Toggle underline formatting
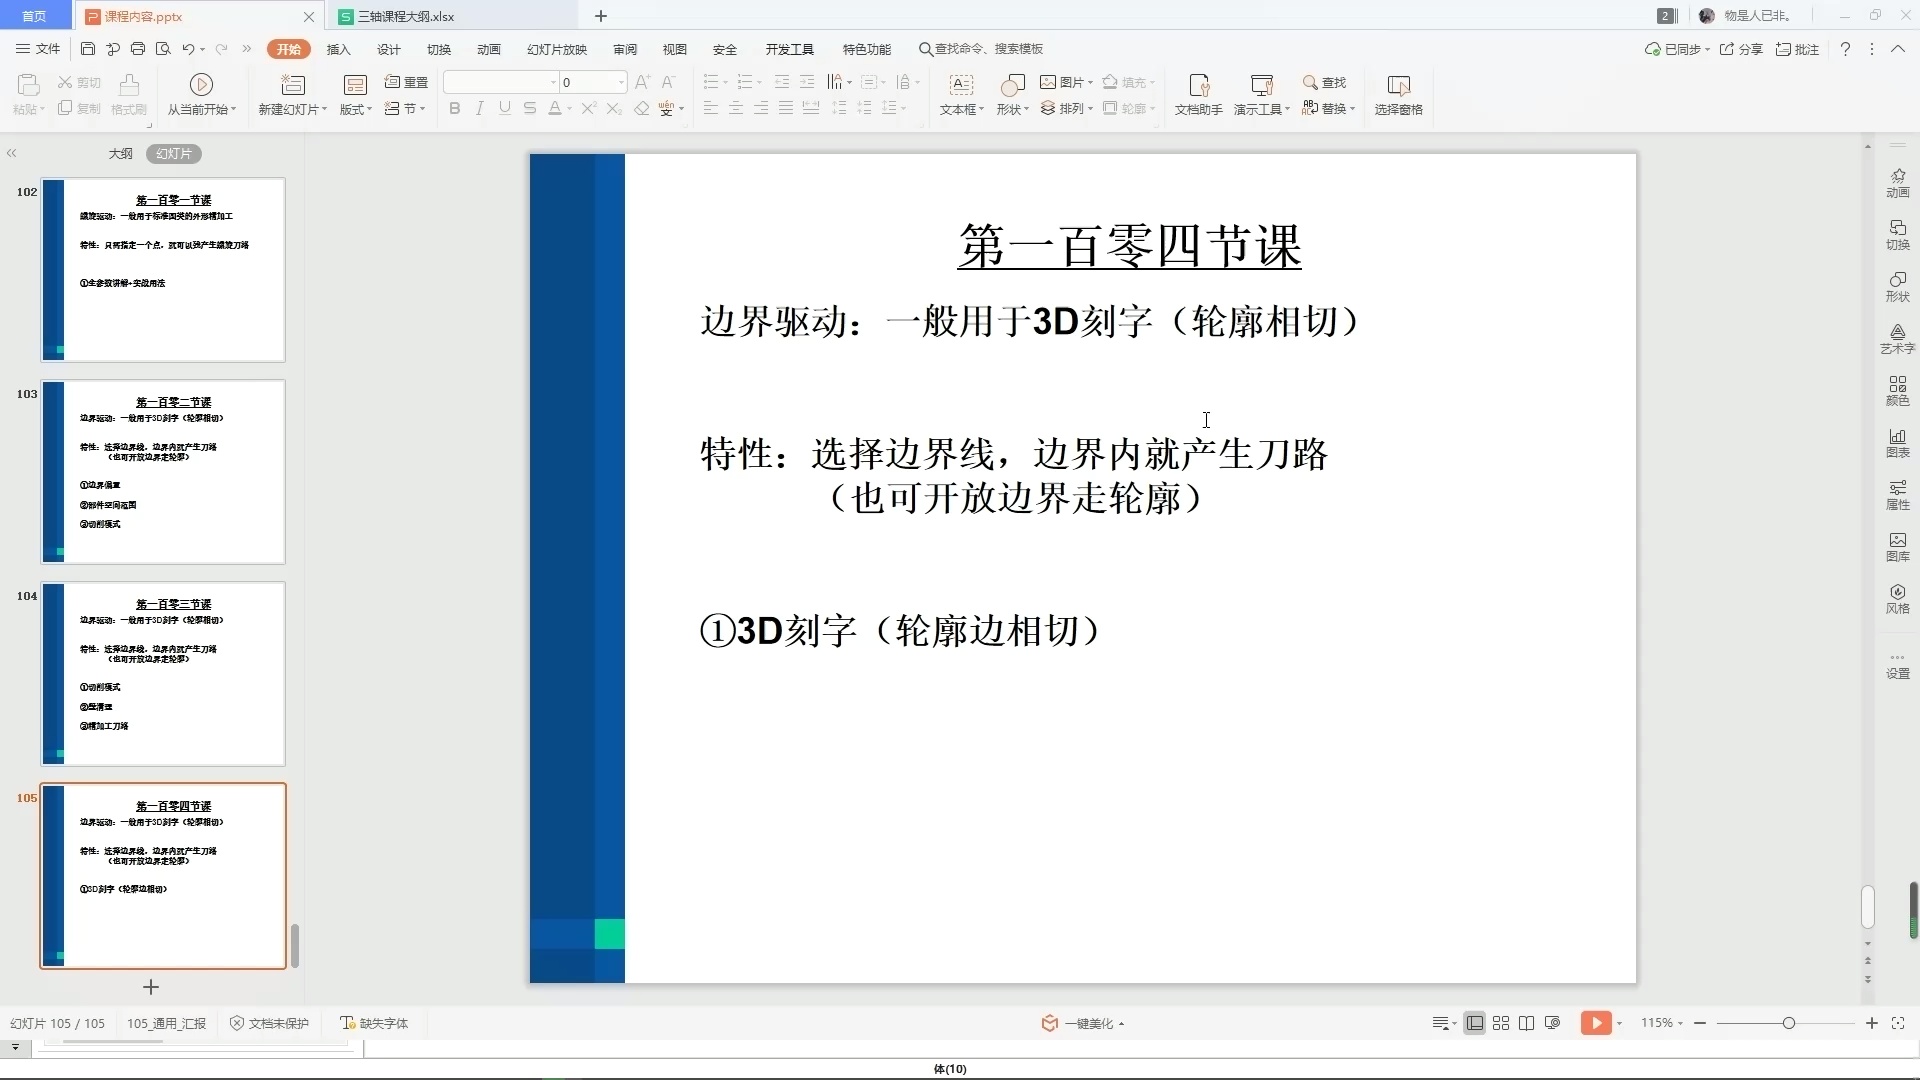 (x=504, y=108)
